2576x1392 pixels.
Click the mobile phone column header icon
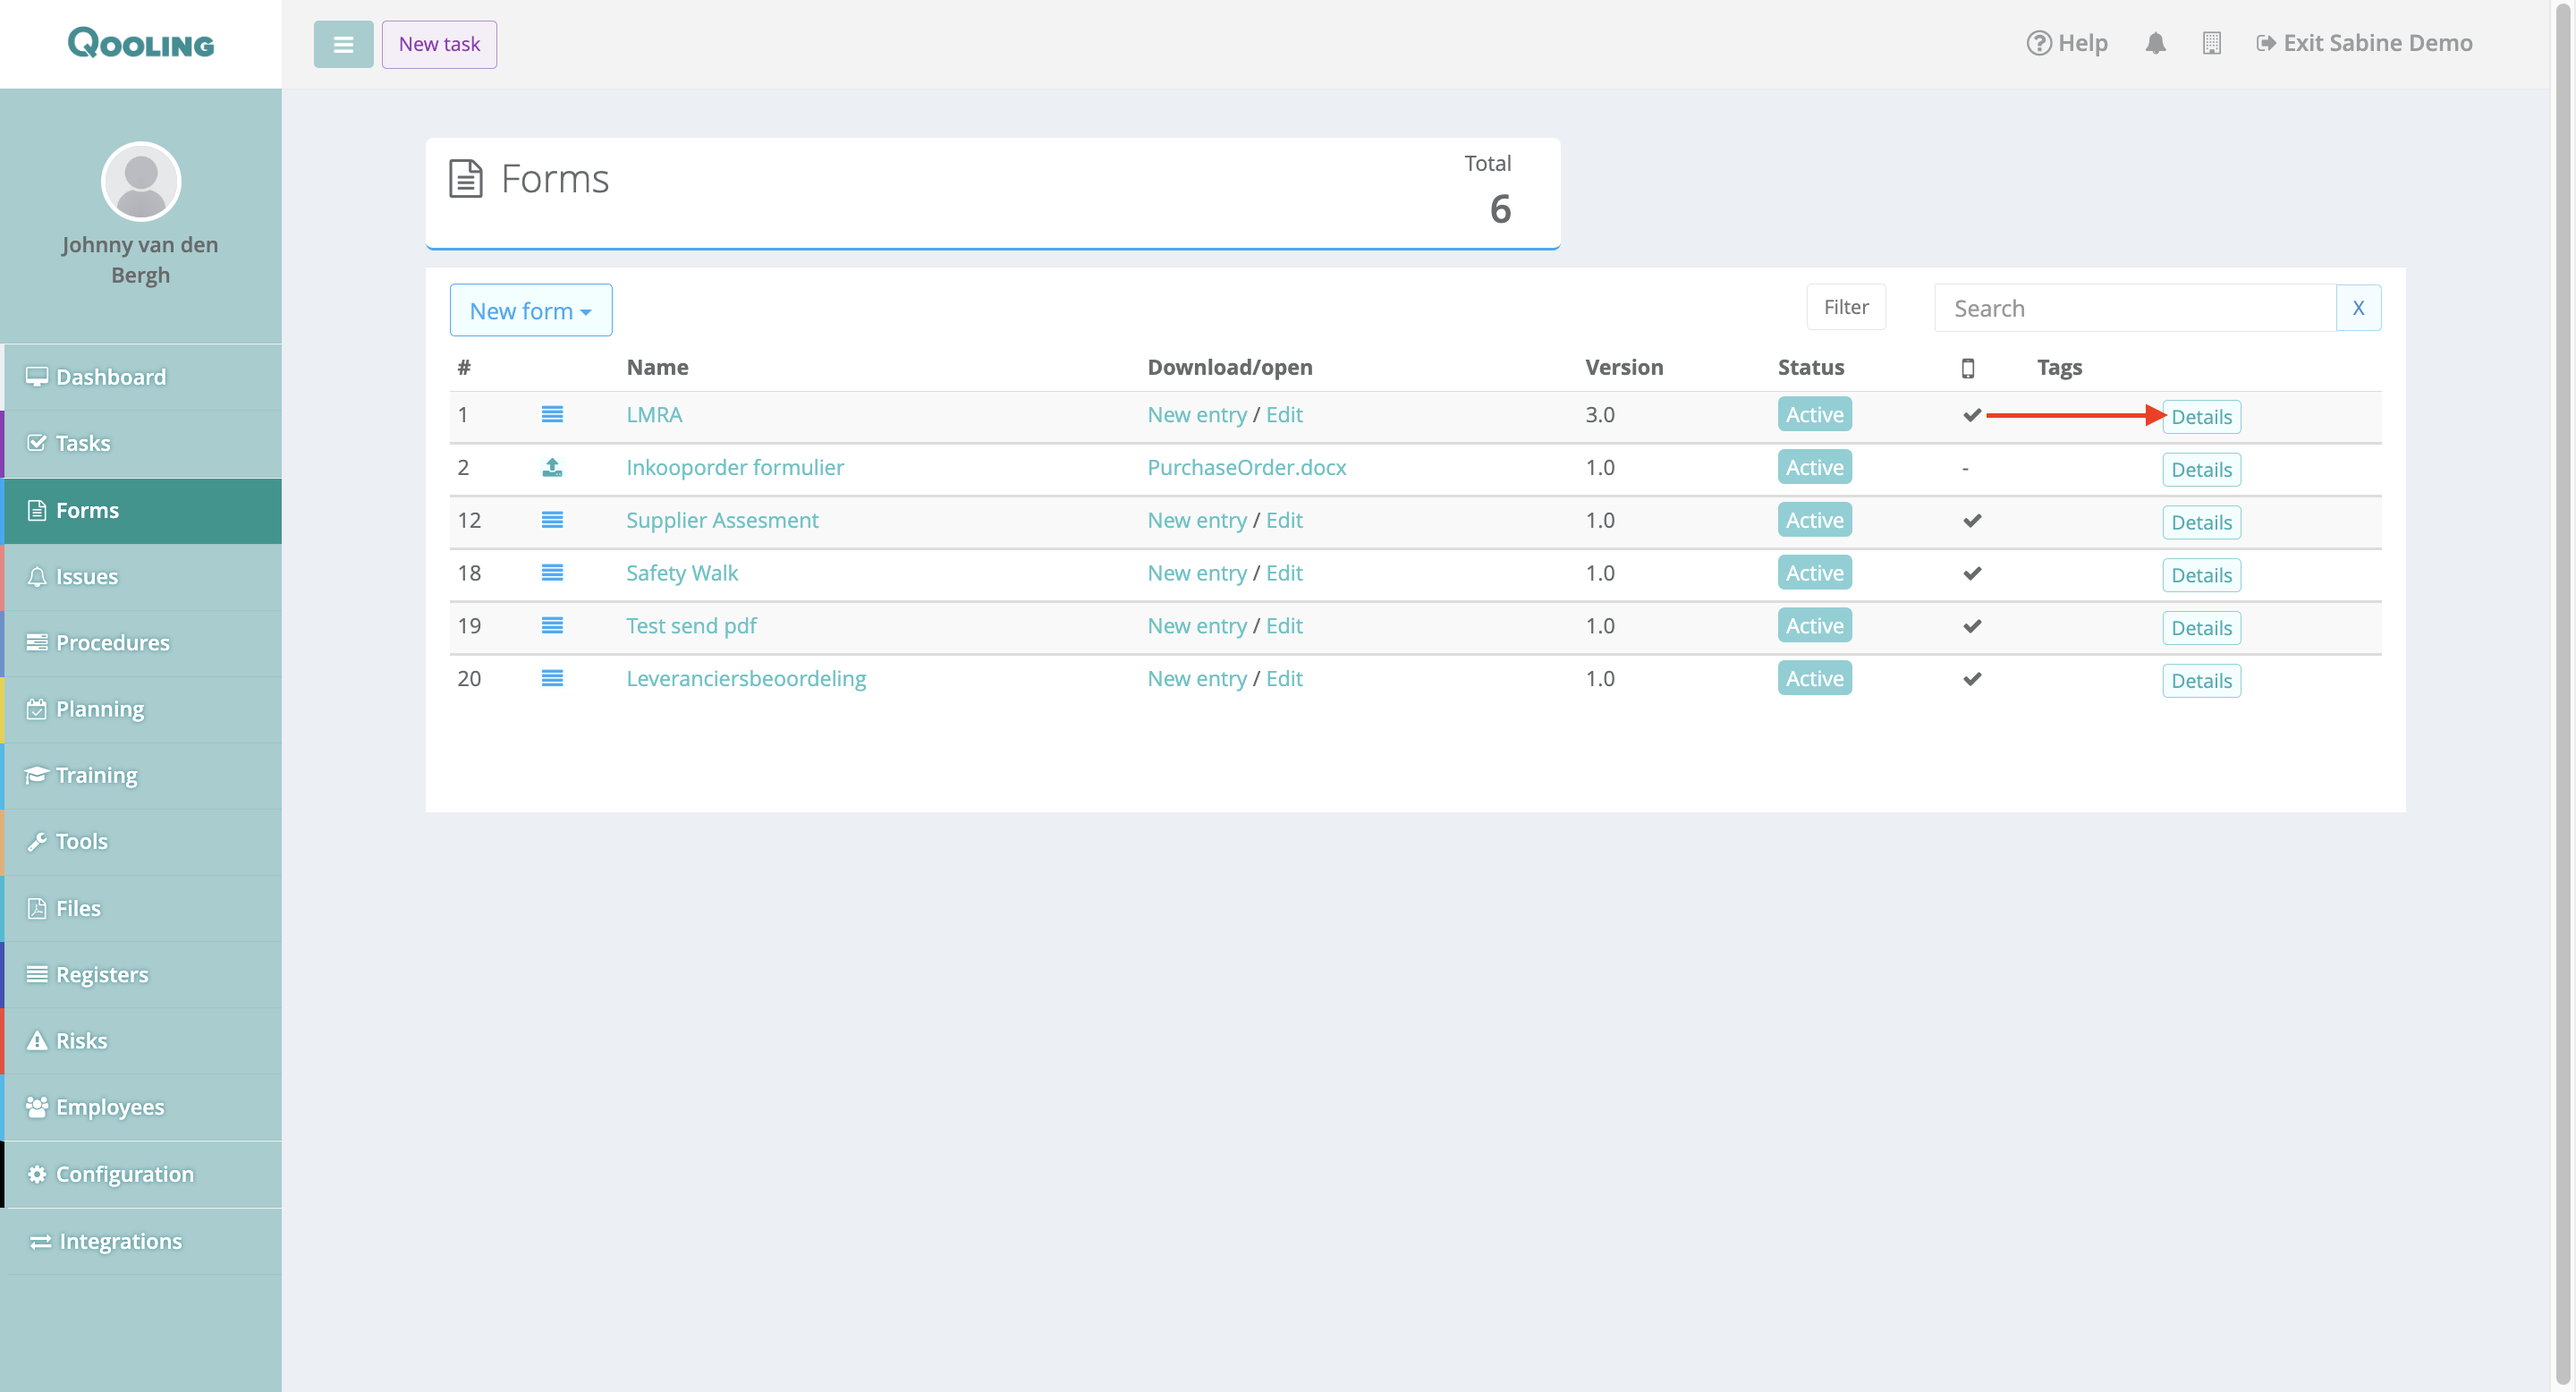coord(1967,368)
